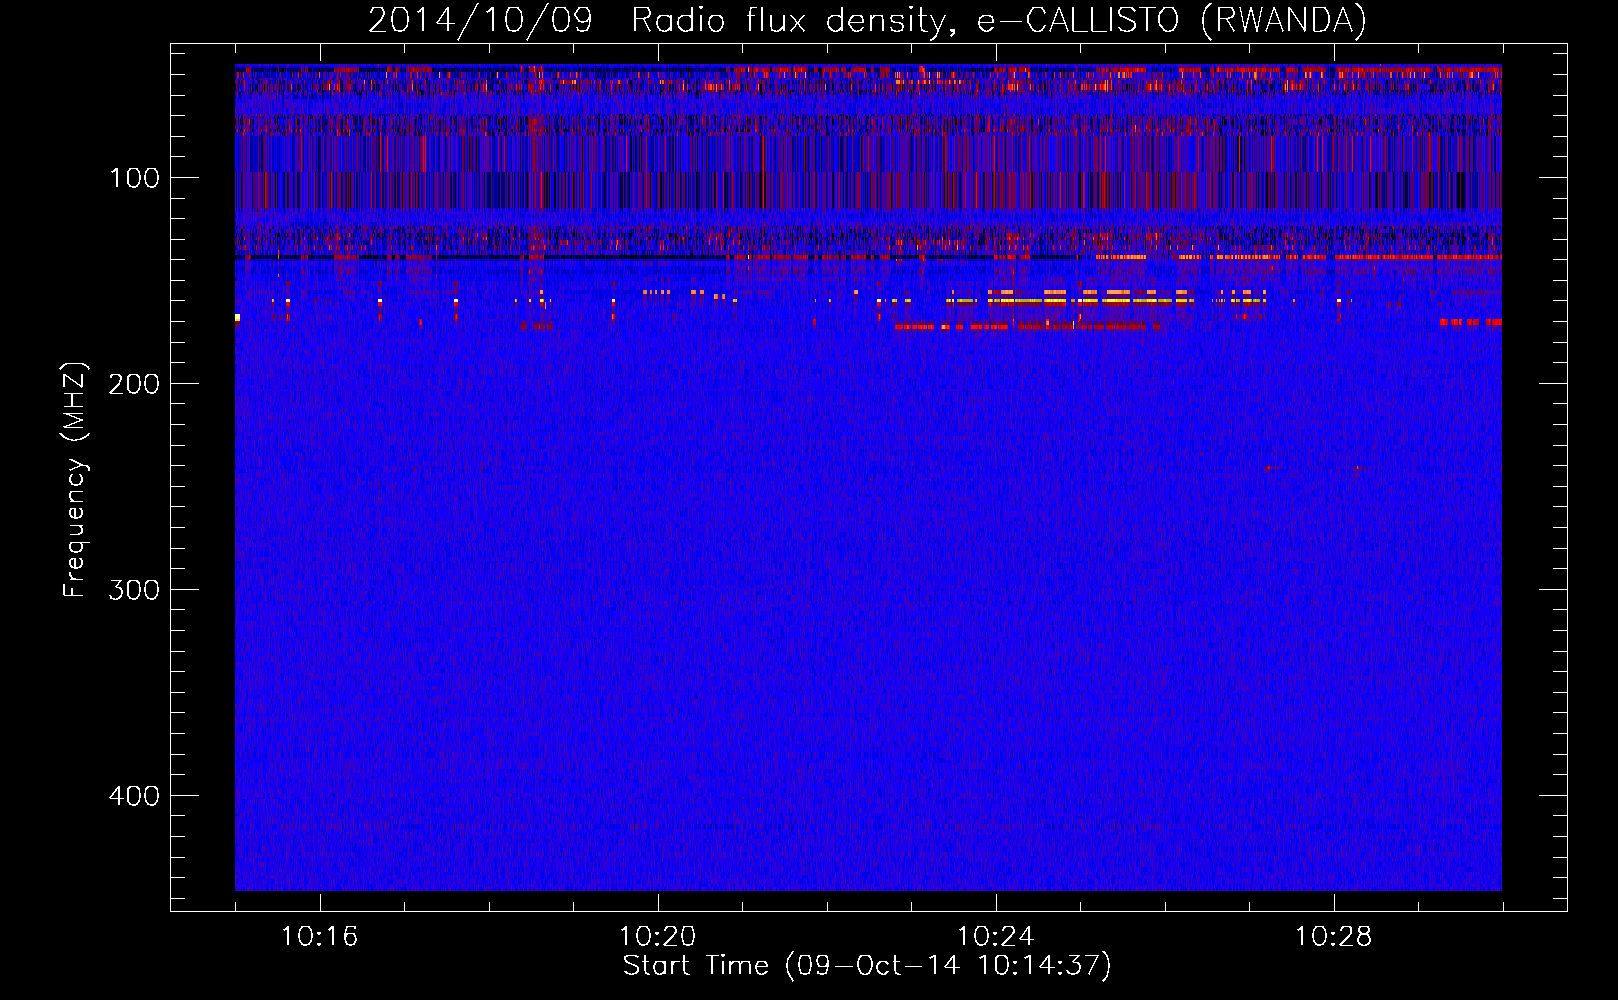The height and width of the screenshot is (1000, 1618).
Task: Click the "200" frequency tick label
Action: [134, 384]
